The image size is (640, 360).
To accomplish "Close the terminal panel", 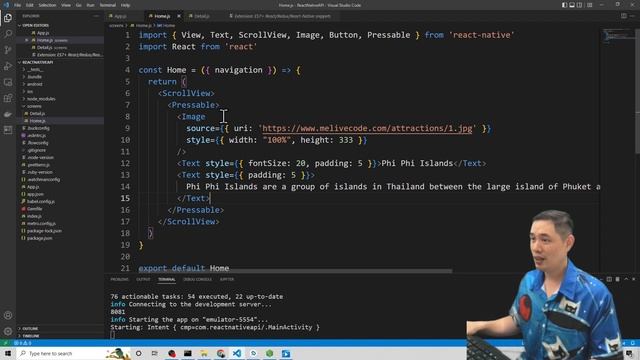I will [x=633, y=279].
